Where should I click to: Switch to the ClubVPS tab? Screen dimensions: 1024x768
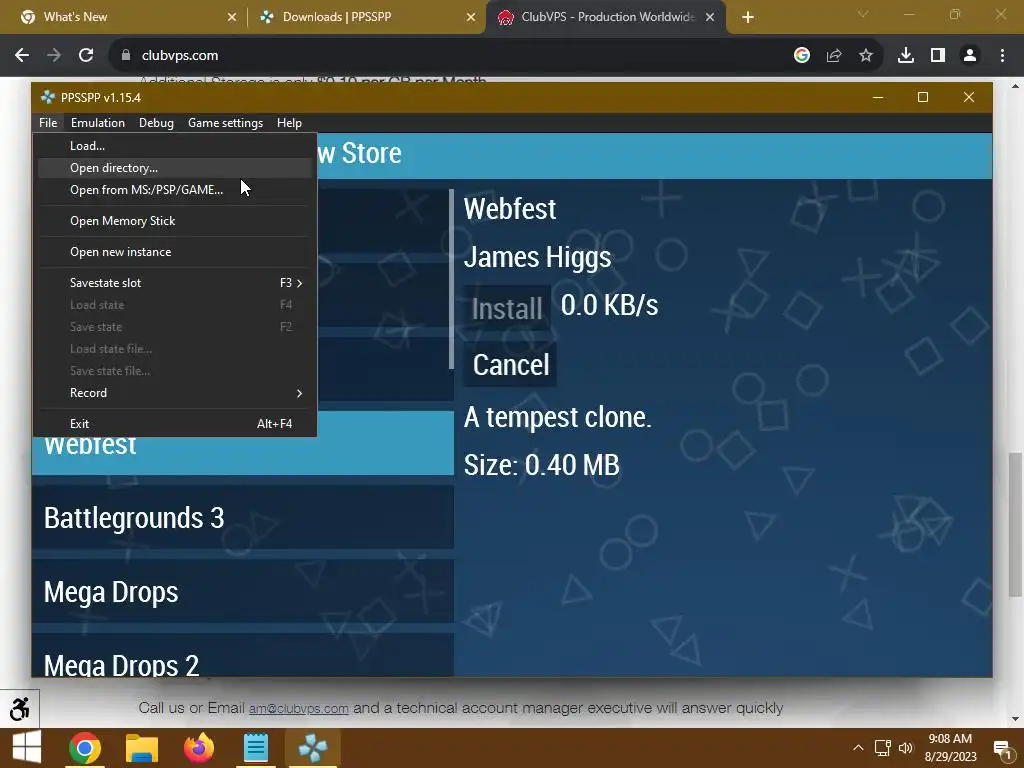click(605, 17)
